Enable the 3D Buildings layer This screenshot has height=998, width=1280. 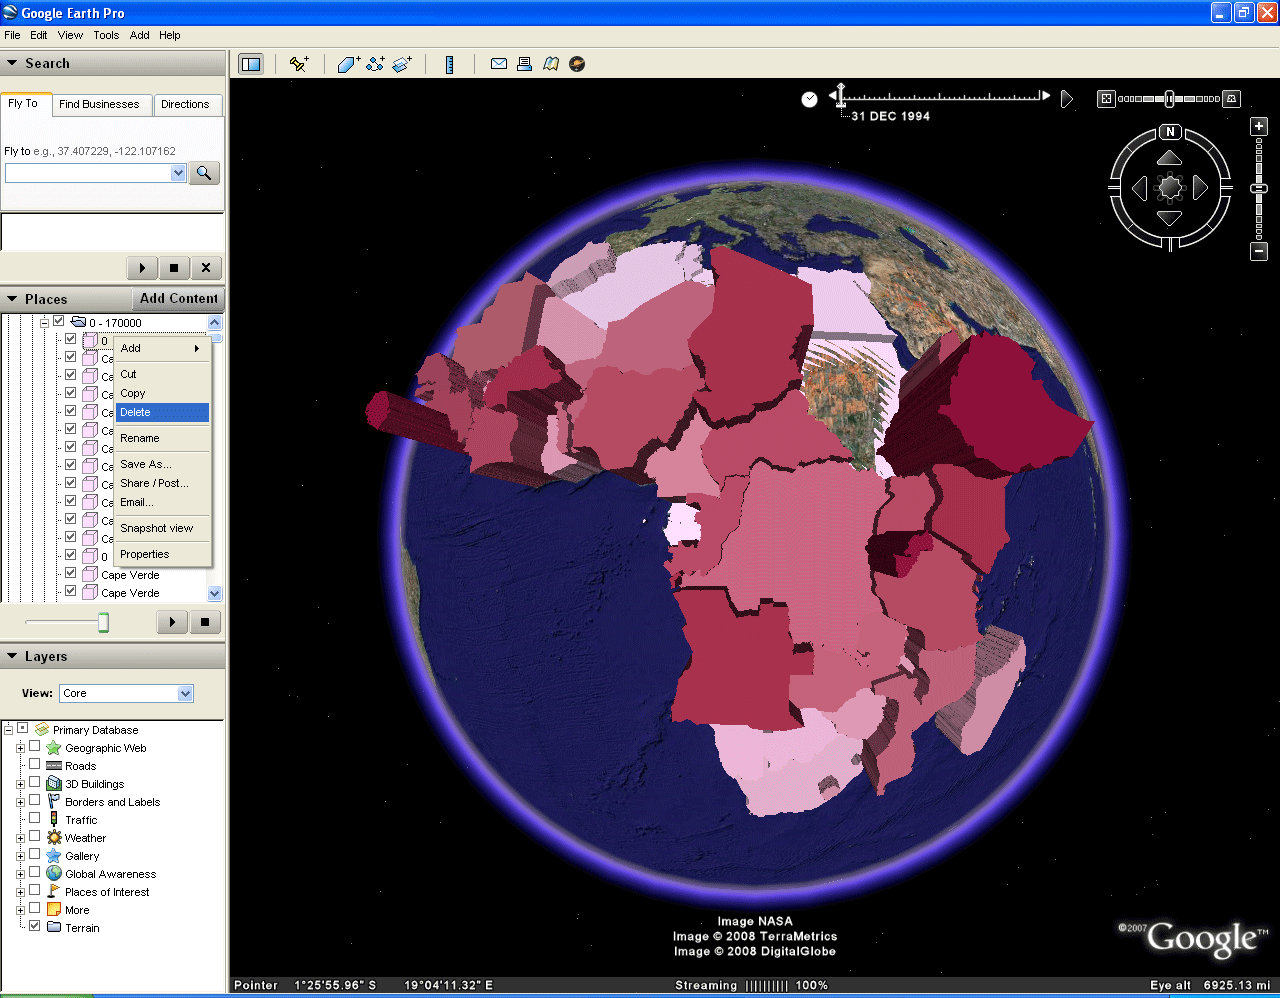[x=35, y=783]
